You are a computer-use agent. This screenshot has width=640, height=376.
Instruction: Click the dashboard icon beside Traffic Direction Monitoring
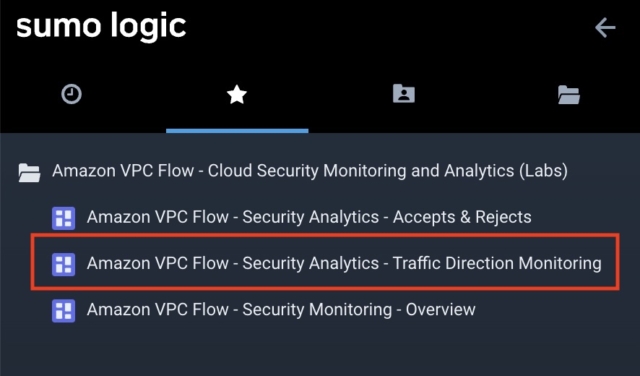coord(63,264)
